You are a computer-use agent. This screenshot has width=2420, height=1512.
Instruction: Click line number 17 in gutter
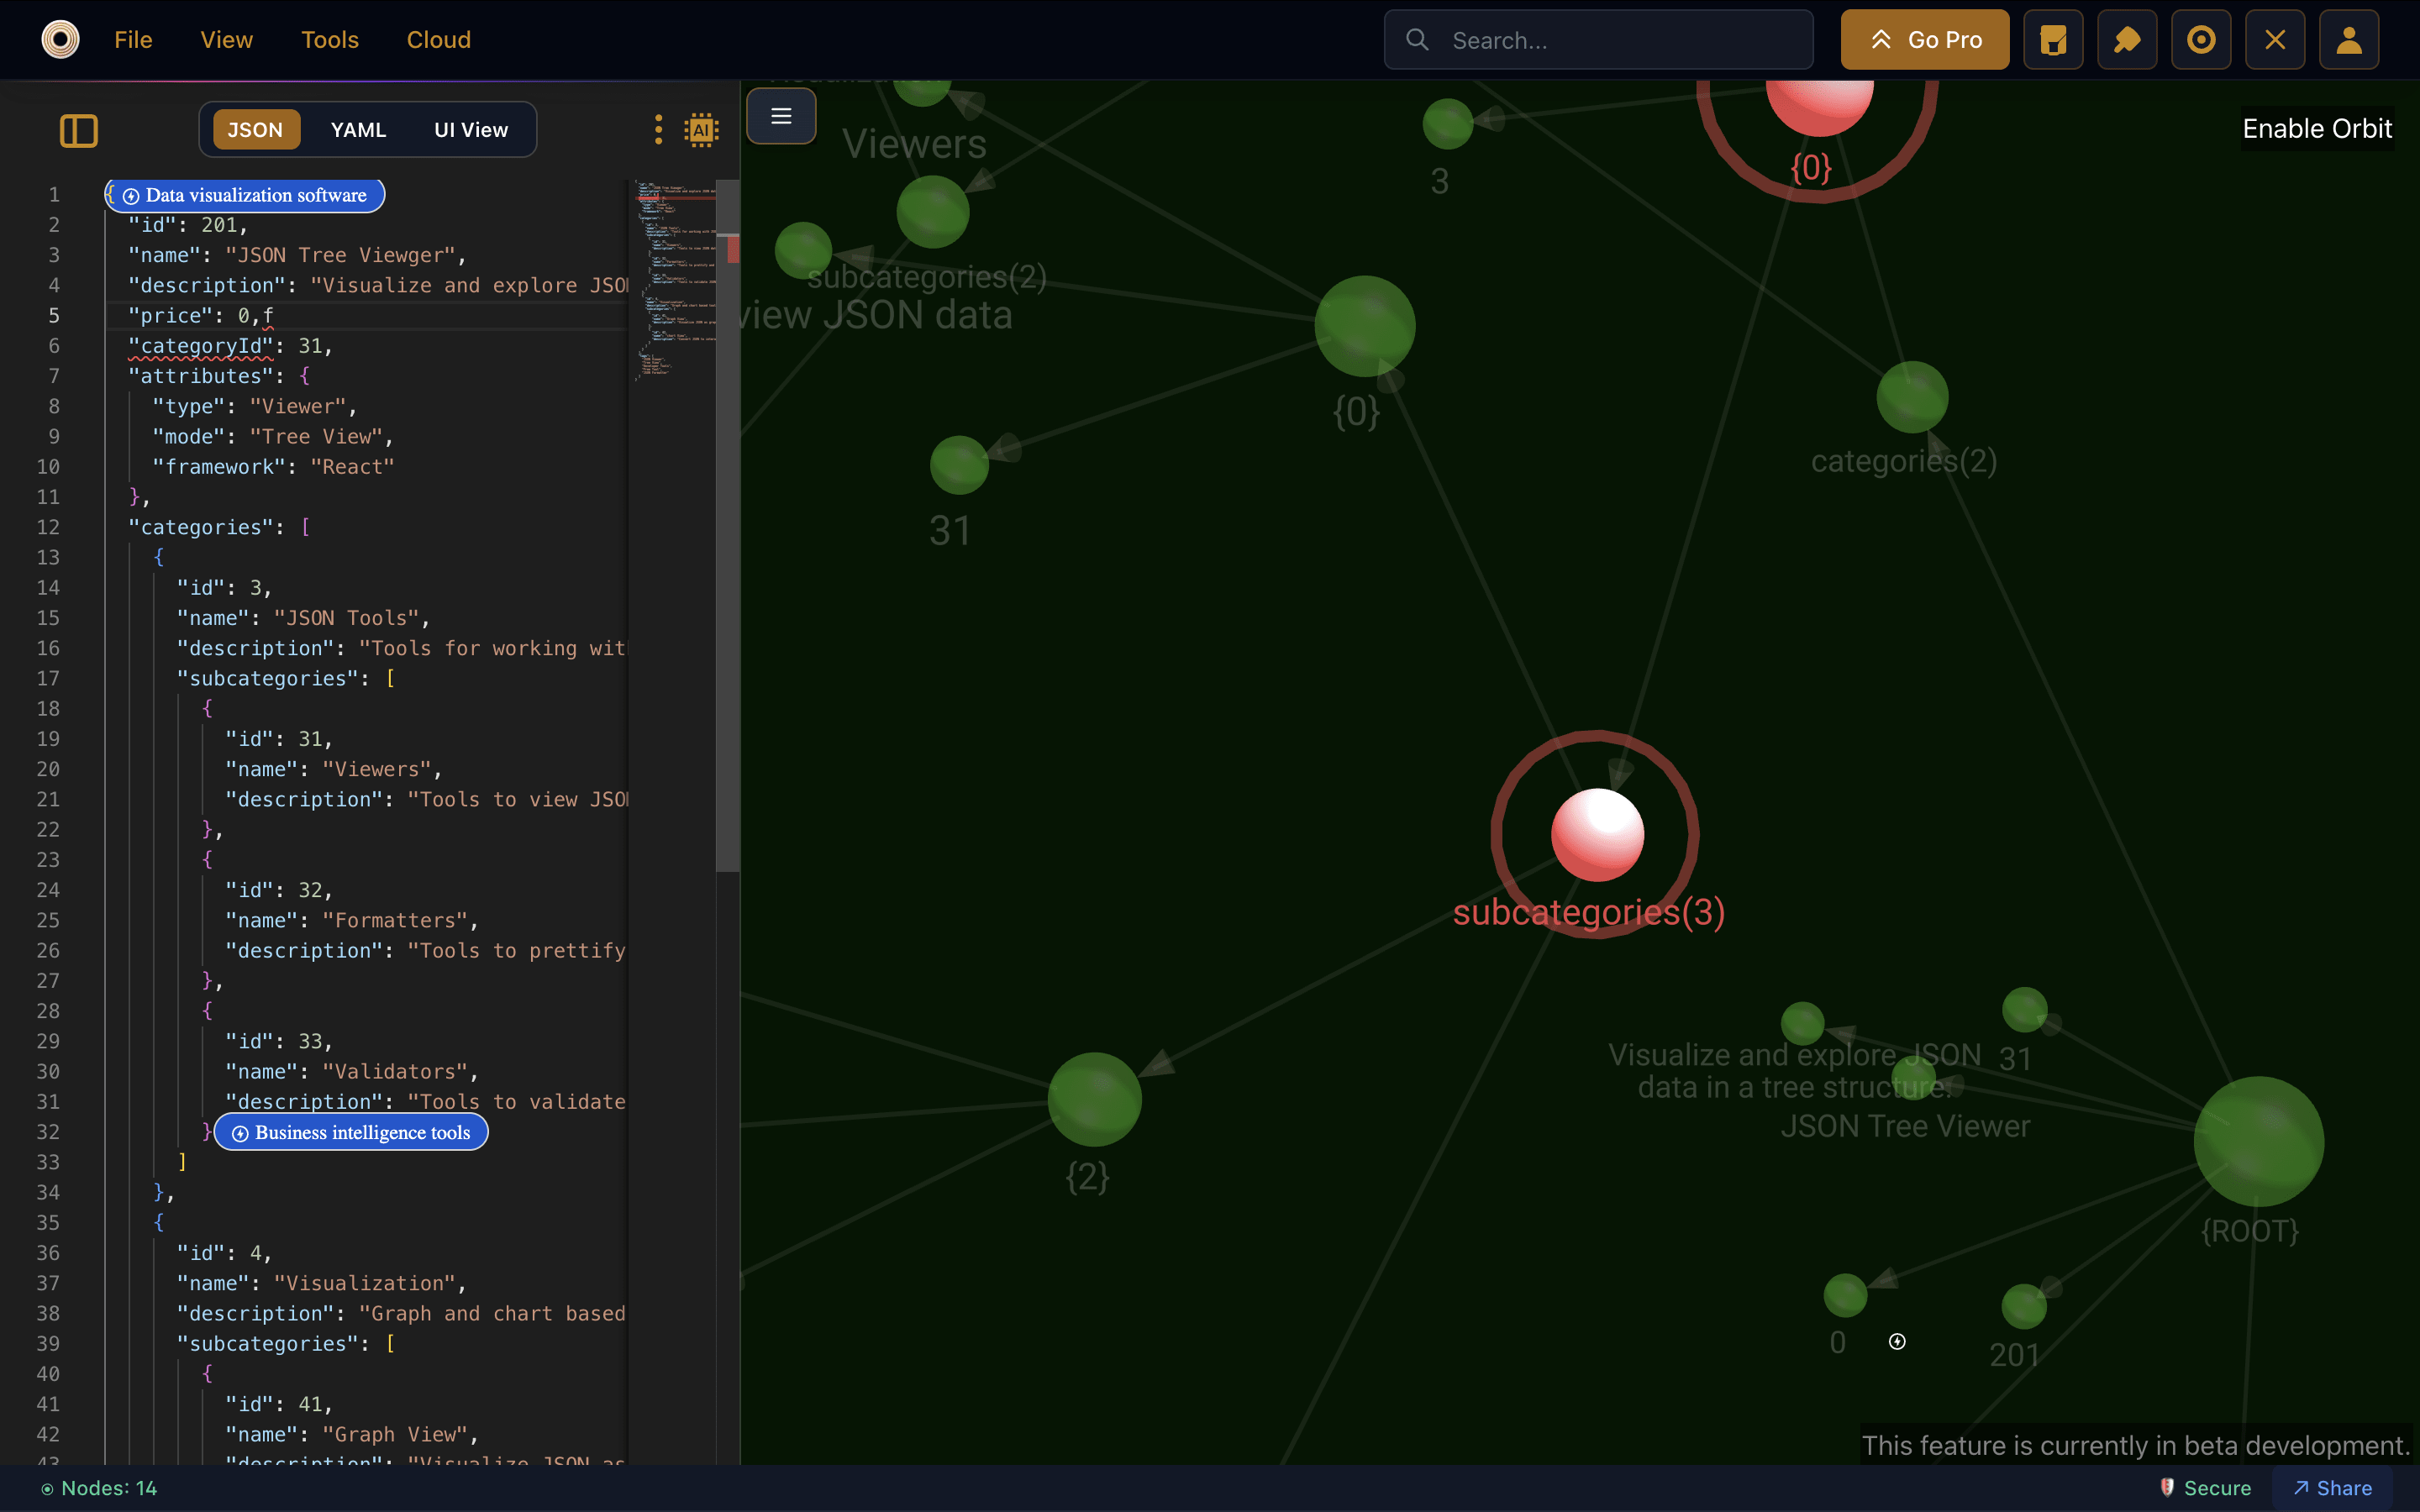pyautogui.click(x=48, y=678)
